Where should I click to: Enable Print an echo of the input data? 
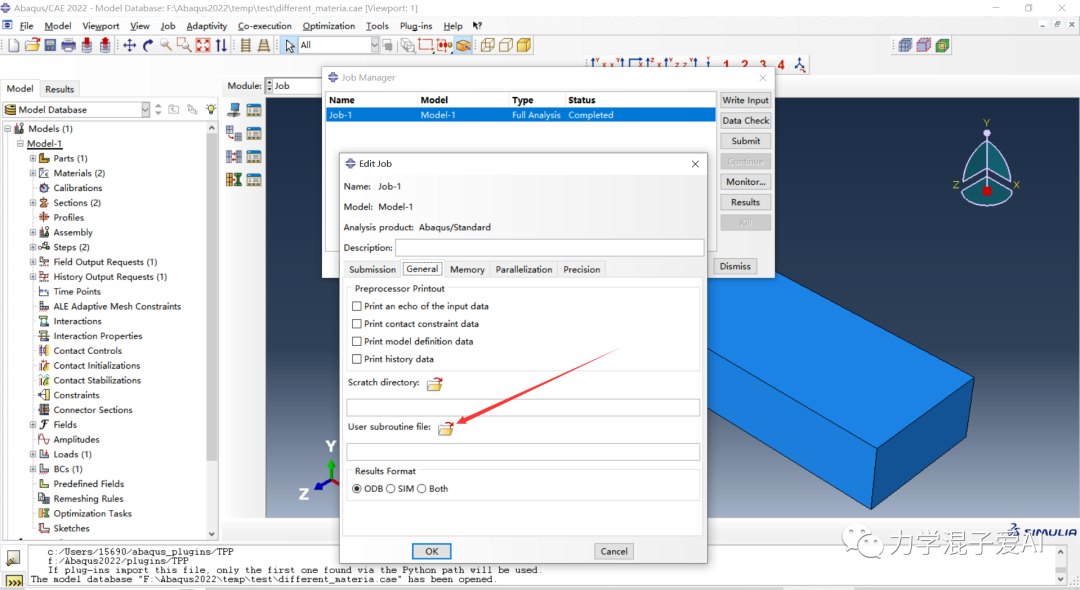coord(357,306)
